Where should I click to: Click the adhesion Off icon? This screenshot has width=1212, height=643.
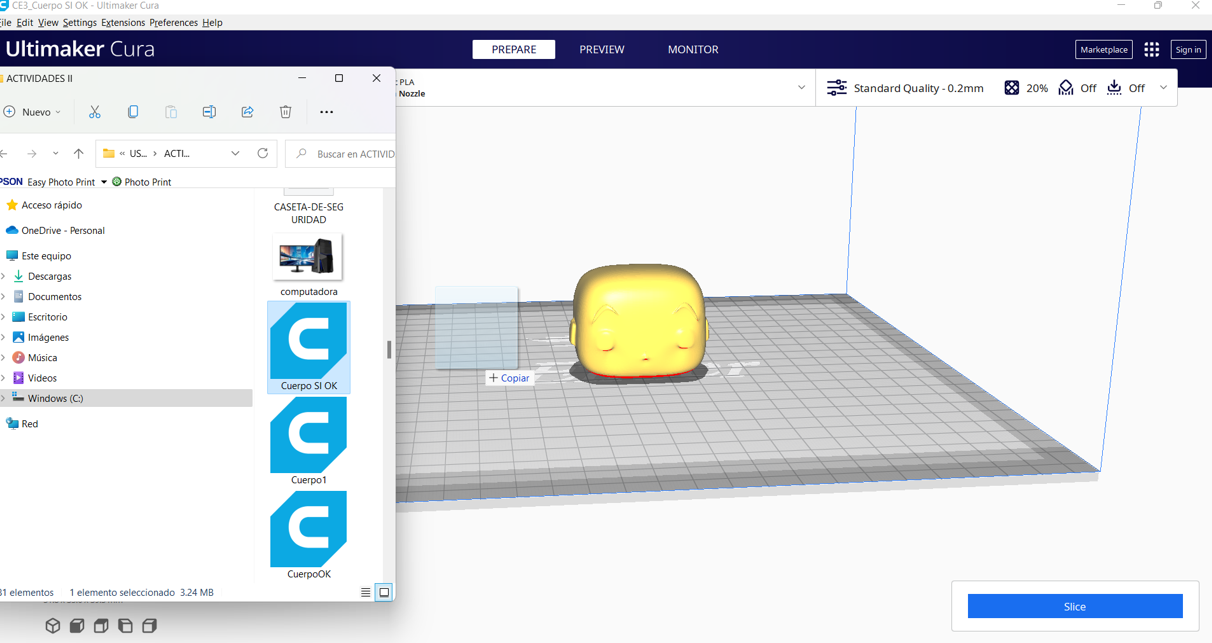(1114, 88)
